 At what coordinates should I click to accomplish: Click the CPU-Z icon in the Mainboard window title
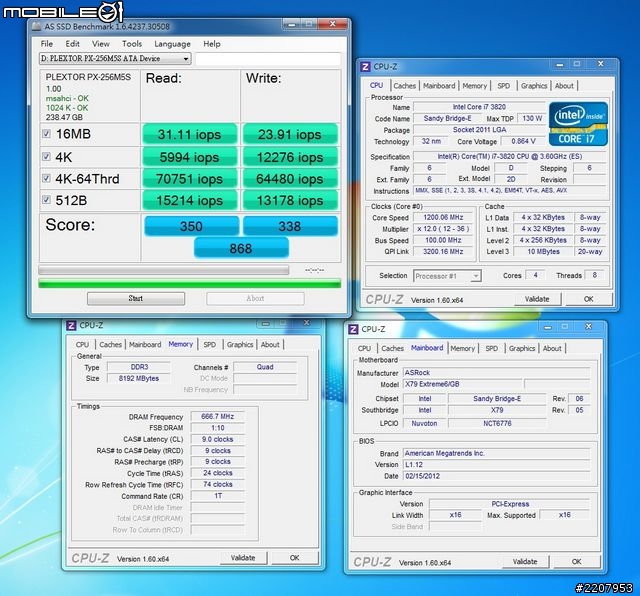(x=353, y=329)
